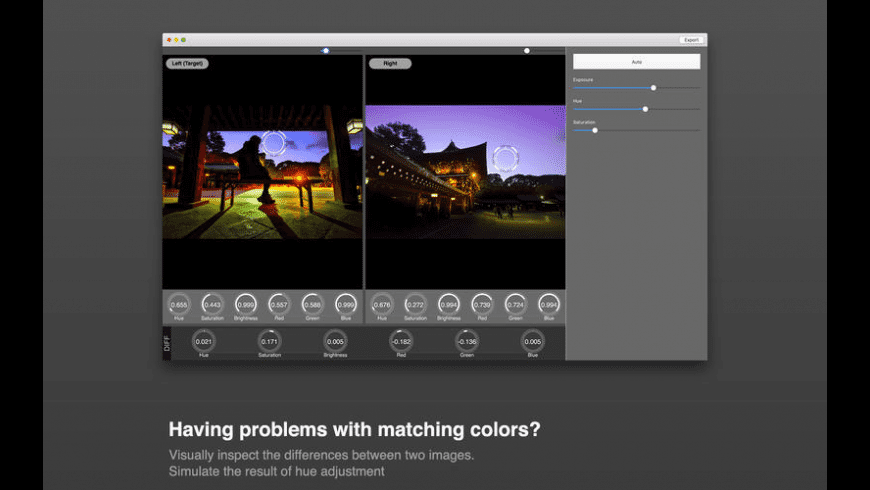Click the left Blue gauge 0.999
The width and height of the screenshot is (870, 490).
346,305
